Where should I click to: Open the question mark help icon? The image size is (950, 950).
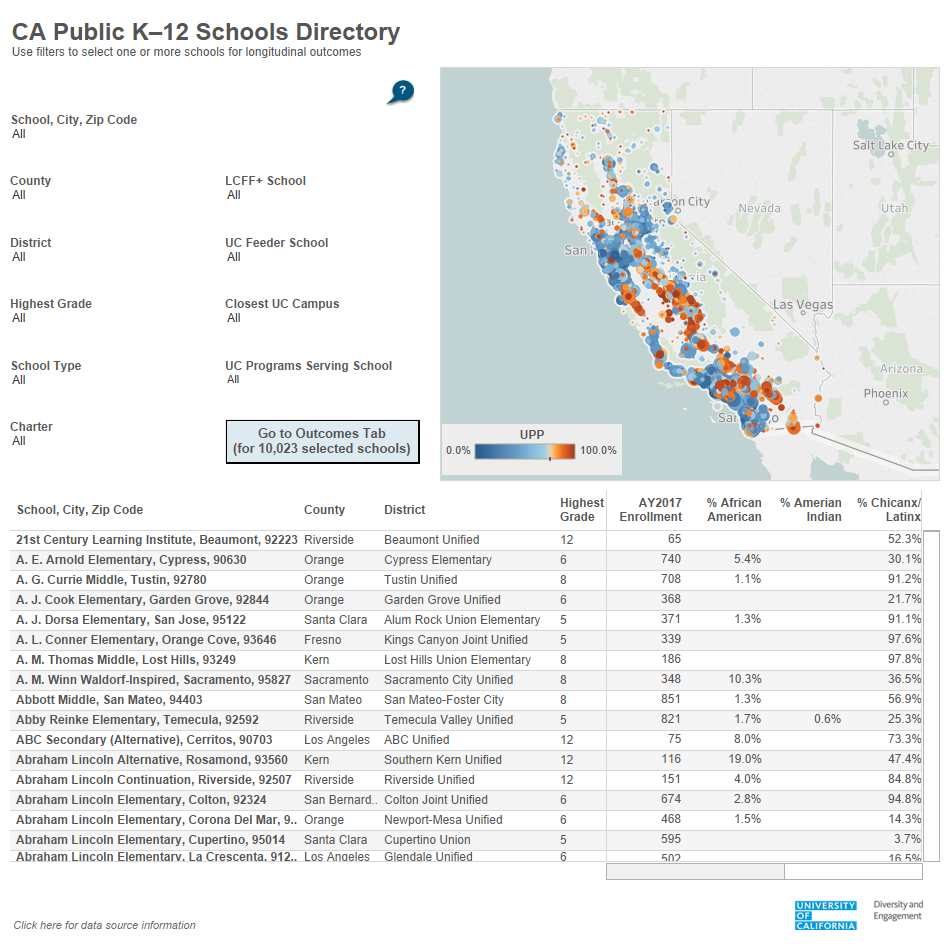(x=401, y=91)
